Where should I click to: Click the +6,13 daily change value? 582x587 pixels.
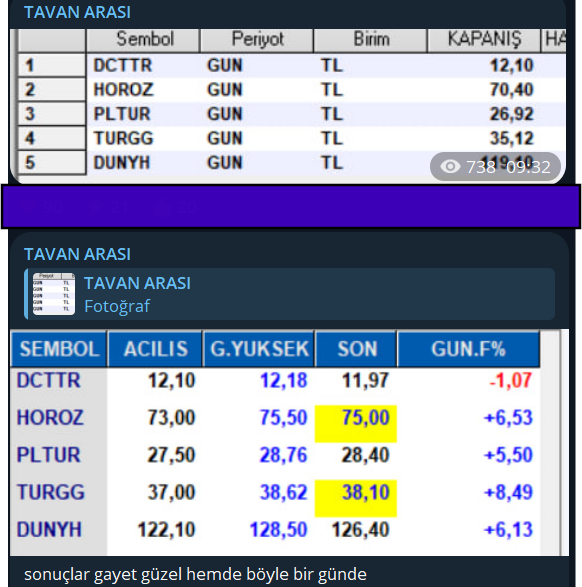508,529
